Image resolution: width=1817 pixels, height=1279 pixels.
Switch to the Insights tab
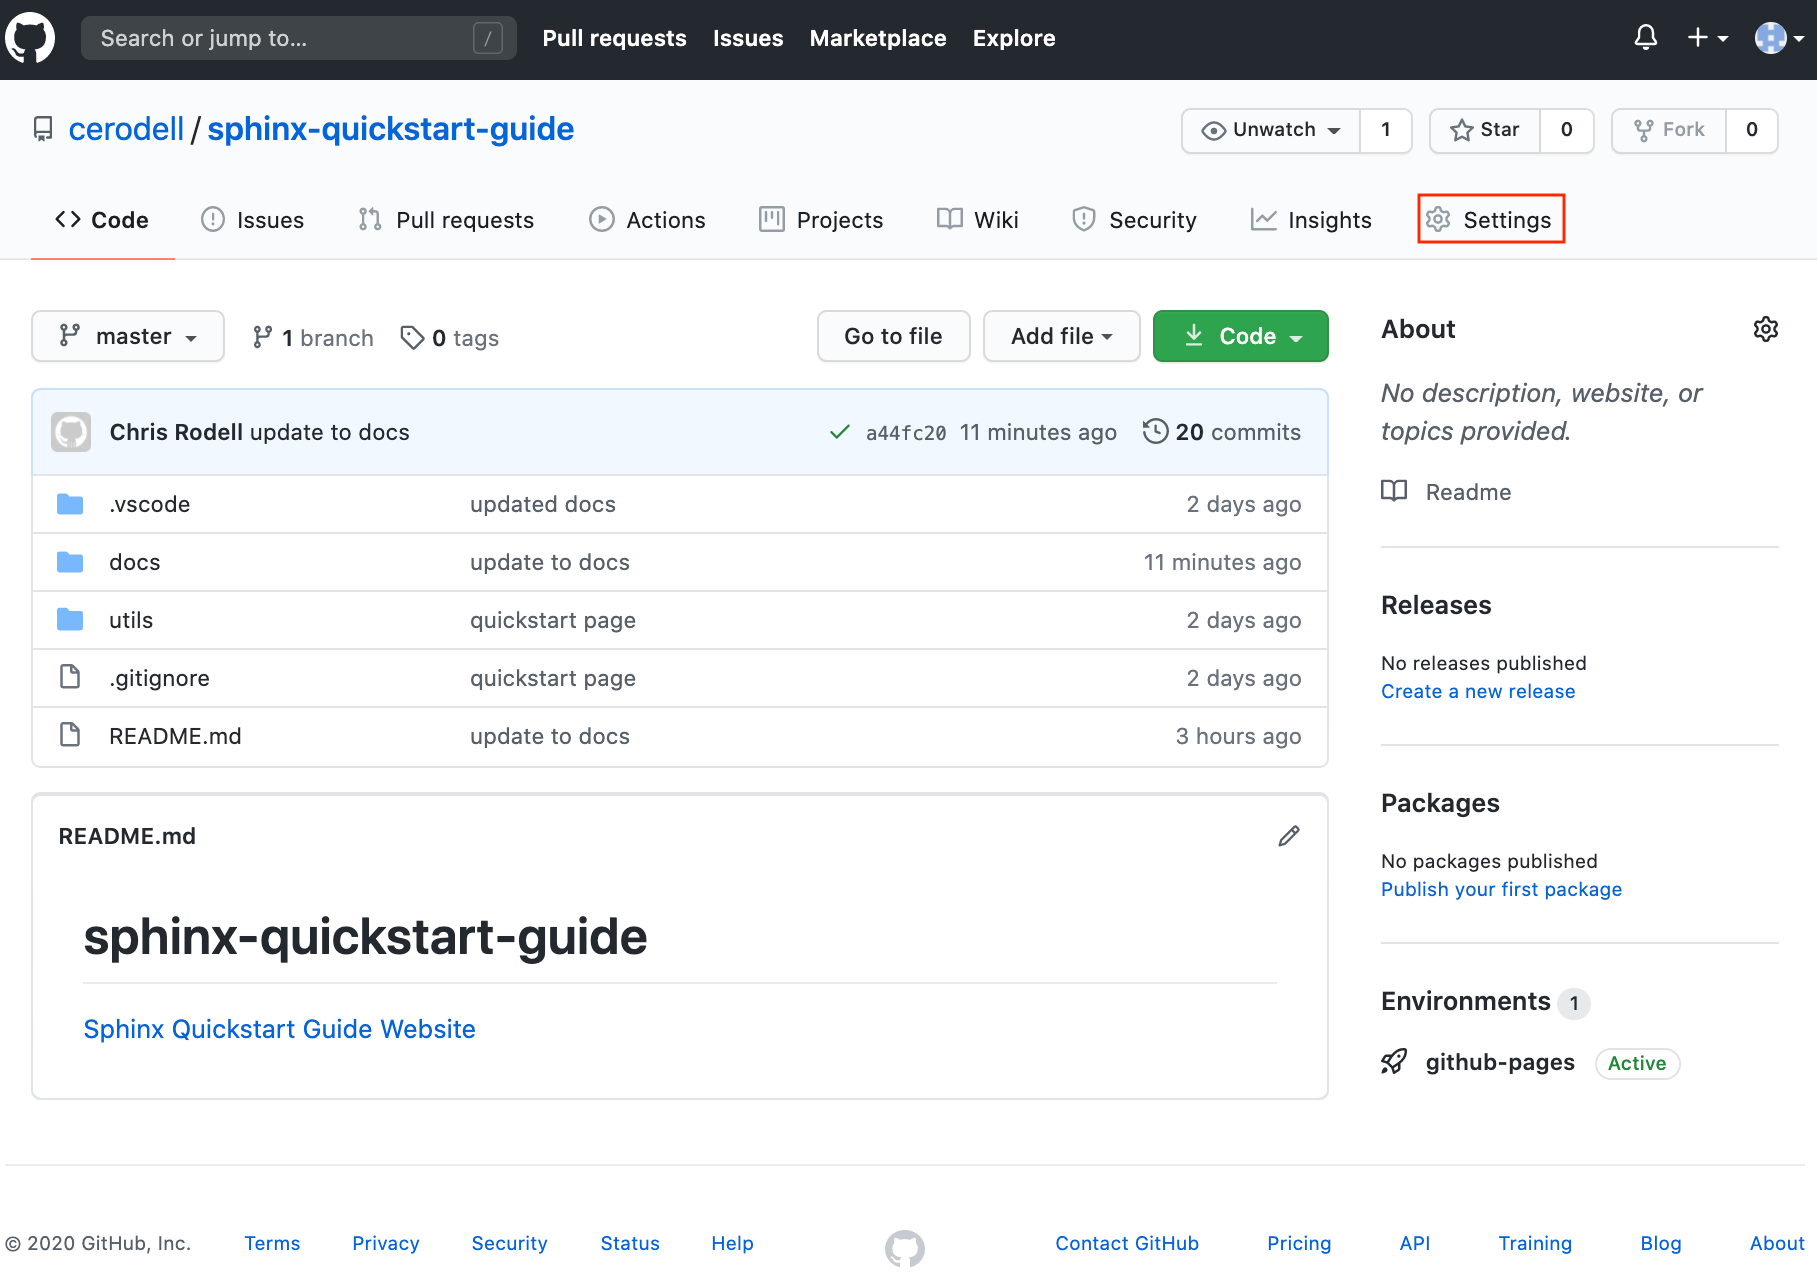(x=1311, y=220)
